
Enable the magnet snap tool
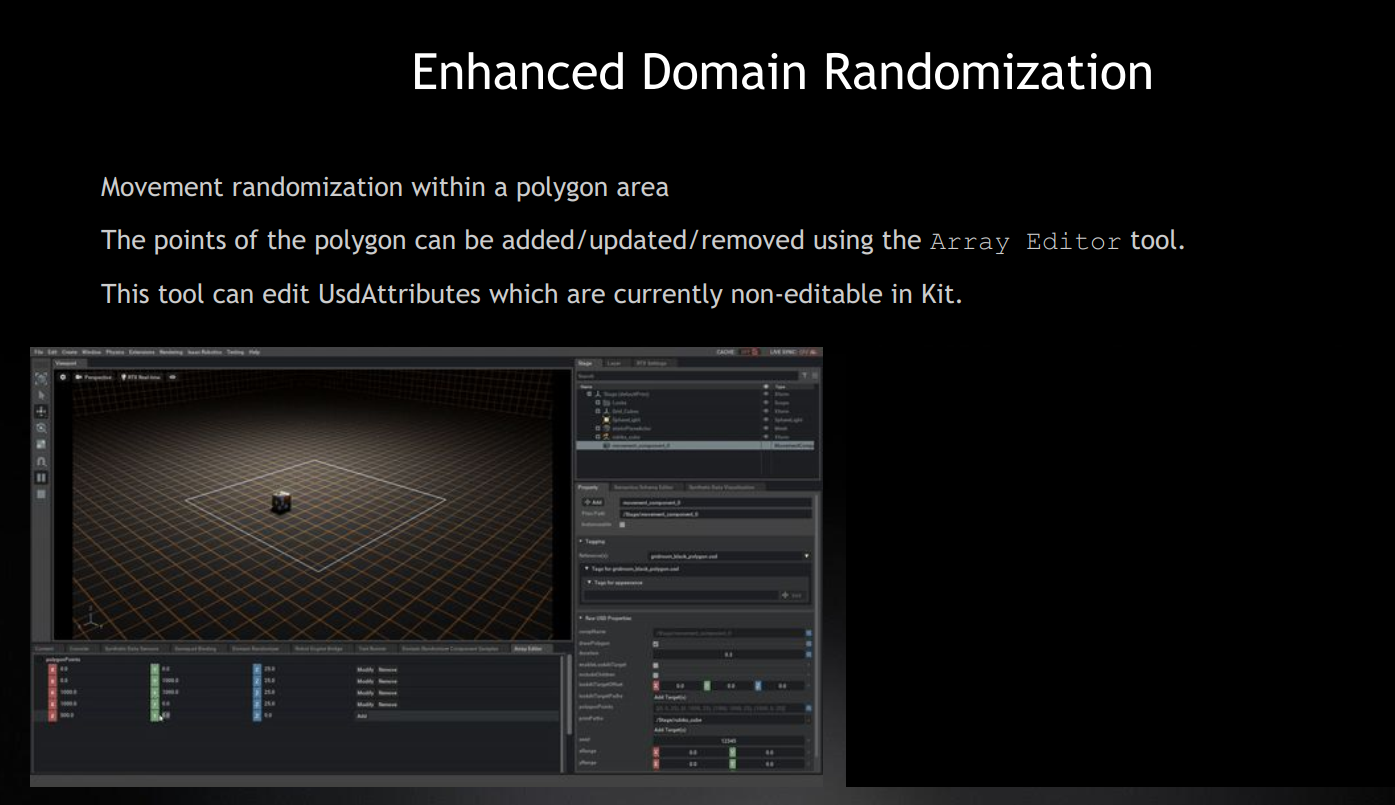coord(41,461)
